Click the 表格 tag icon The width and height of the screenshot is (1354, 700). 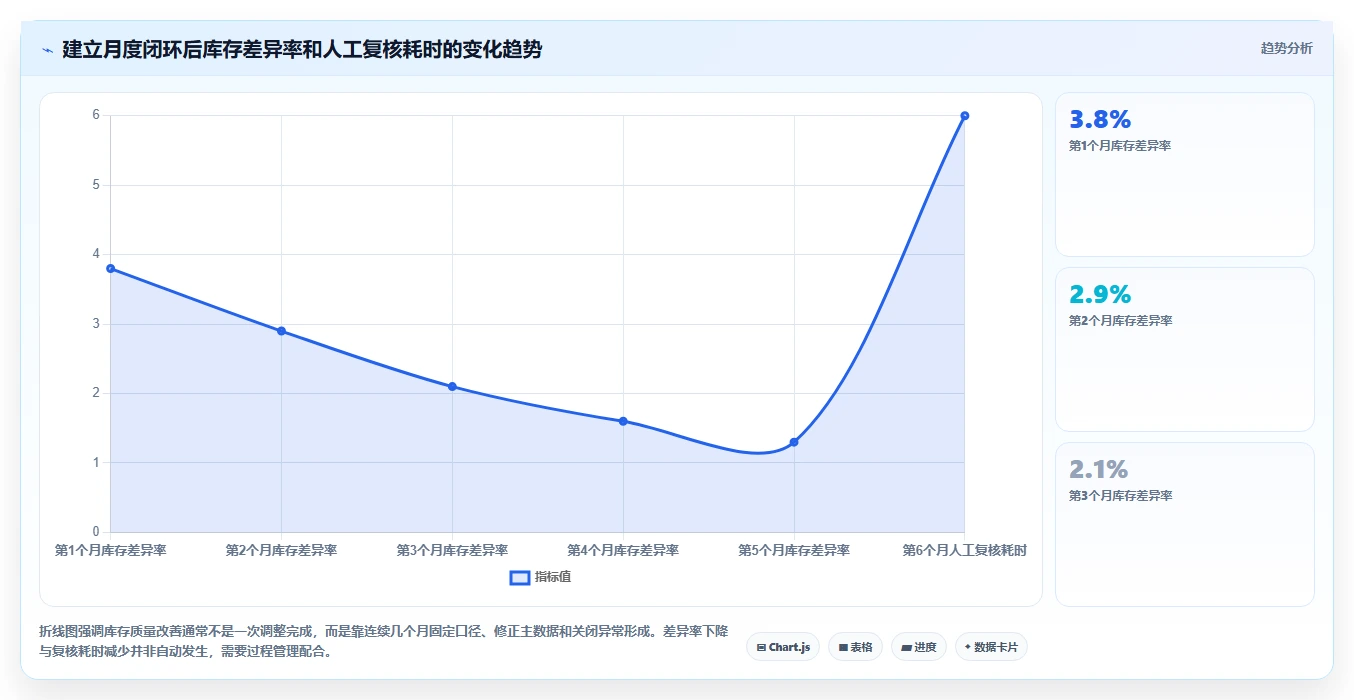843,648
